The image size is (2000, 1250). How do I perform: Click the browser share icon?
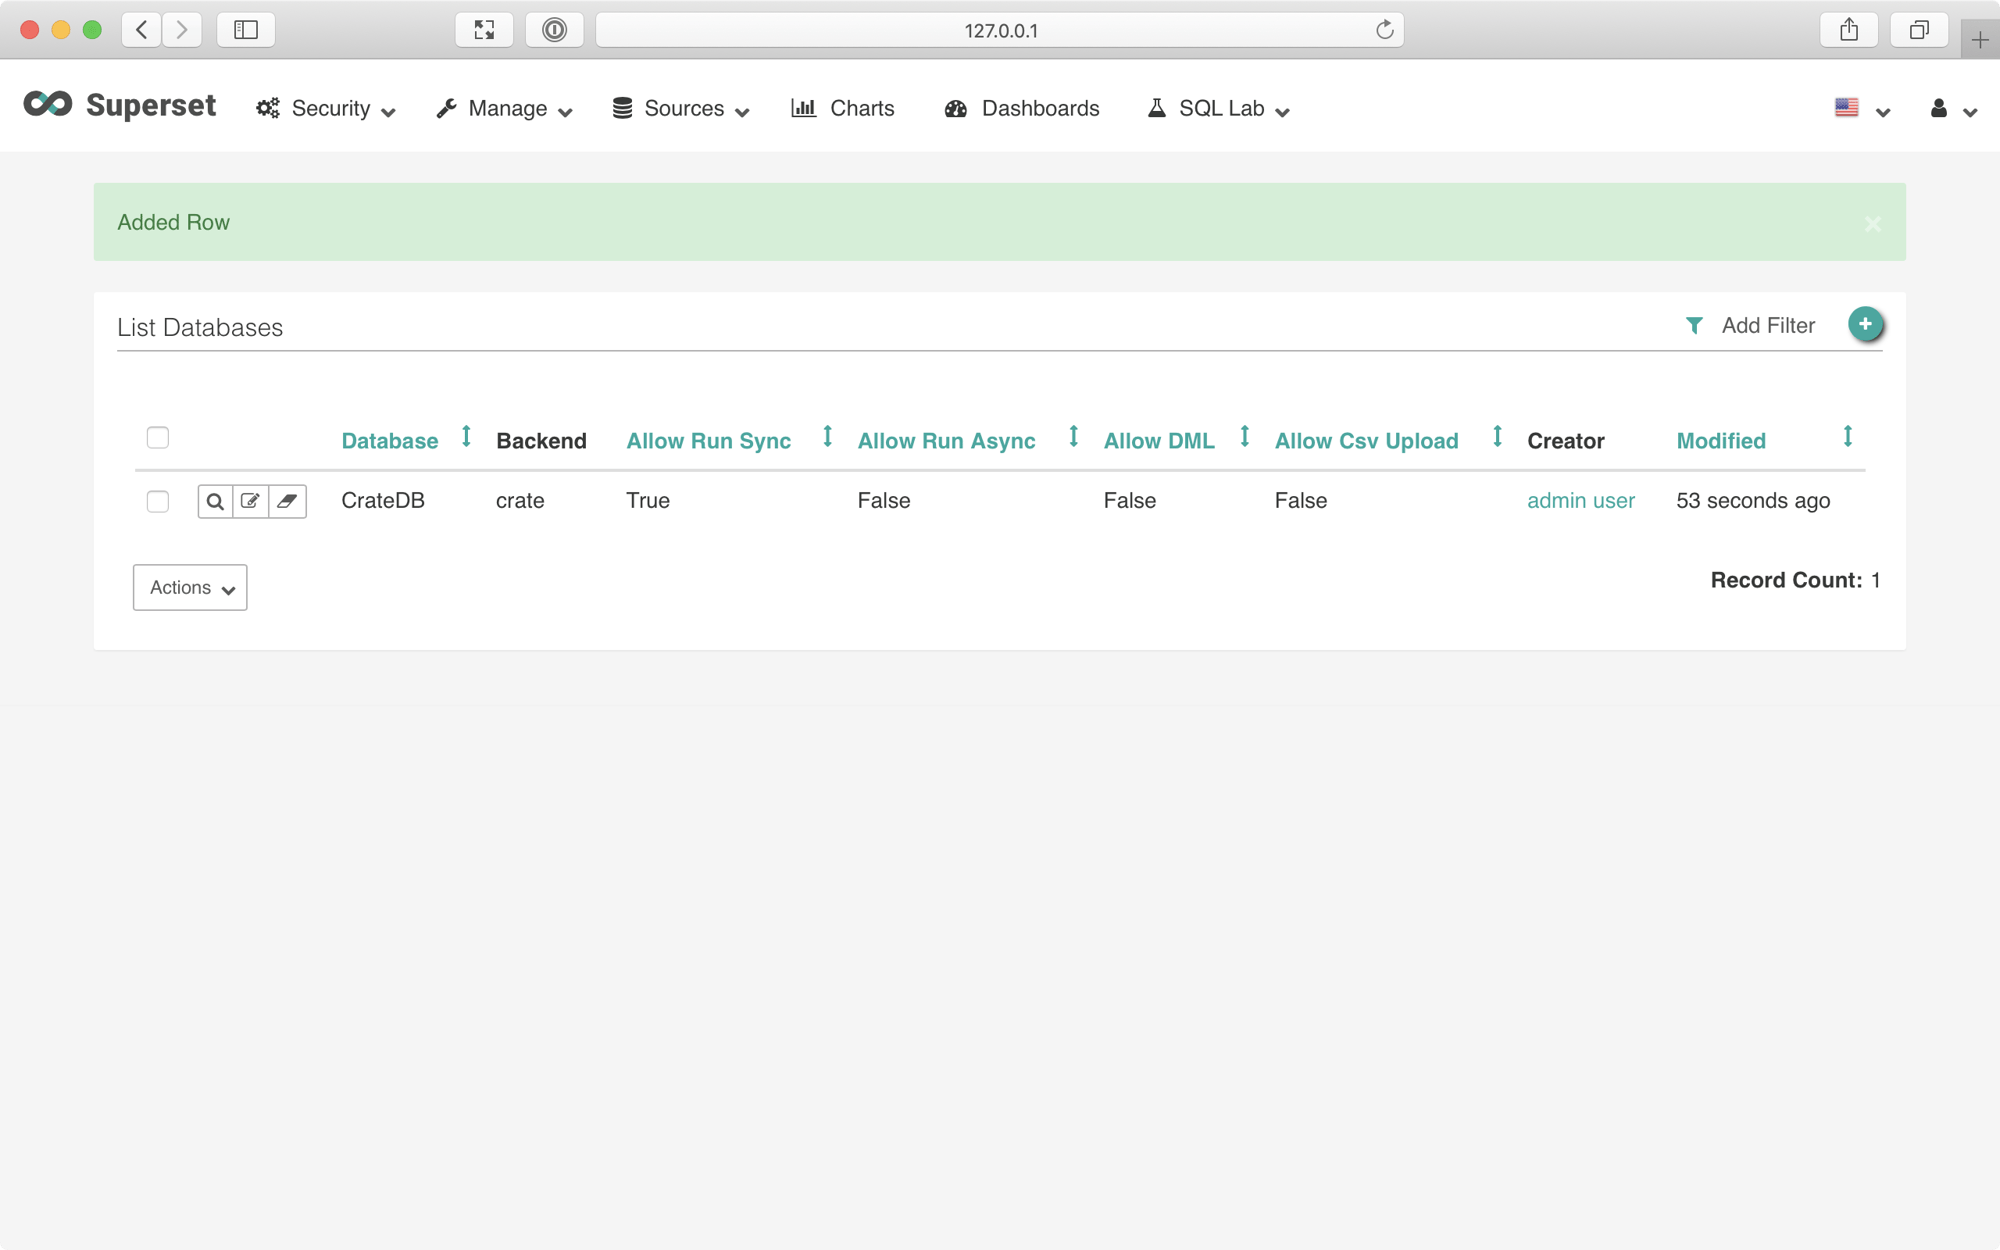click(x=1849, y=30)
